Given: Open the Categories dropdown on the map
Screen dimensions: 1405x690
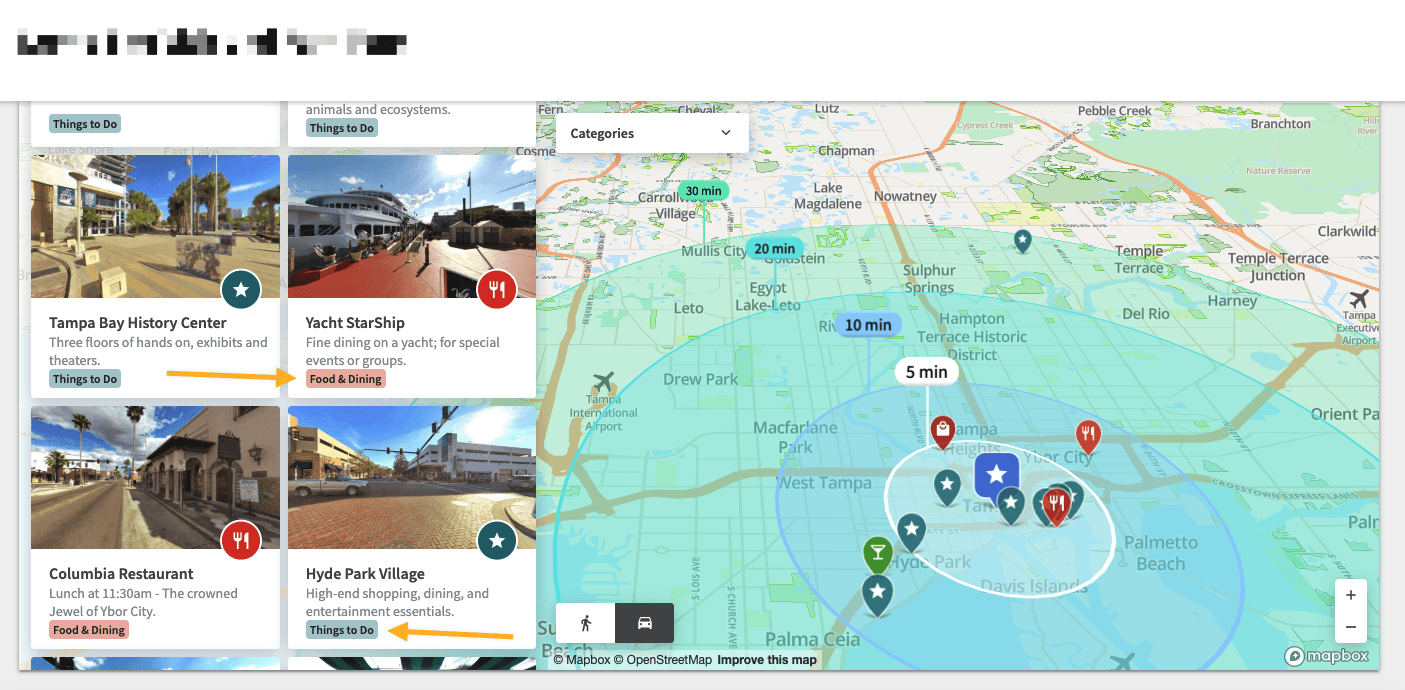Looking at the screenshot, I should pyautogui.click(x=651, y=133).
